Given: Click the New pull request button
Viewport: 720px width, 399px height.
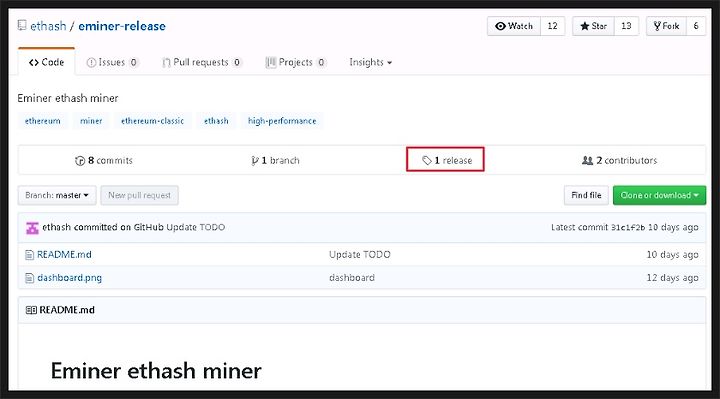Looking at the screenshot, I should (140, 195).
